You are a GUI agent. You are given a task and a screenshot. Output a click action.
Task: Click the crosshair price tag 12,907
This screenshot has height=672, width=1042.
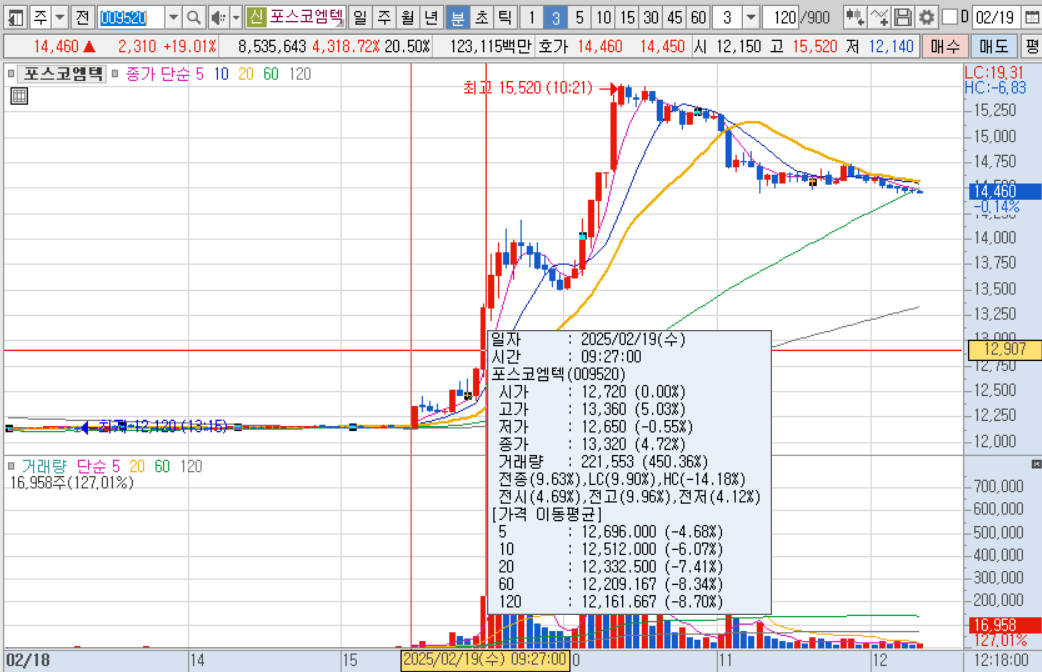click(1005, 349)
